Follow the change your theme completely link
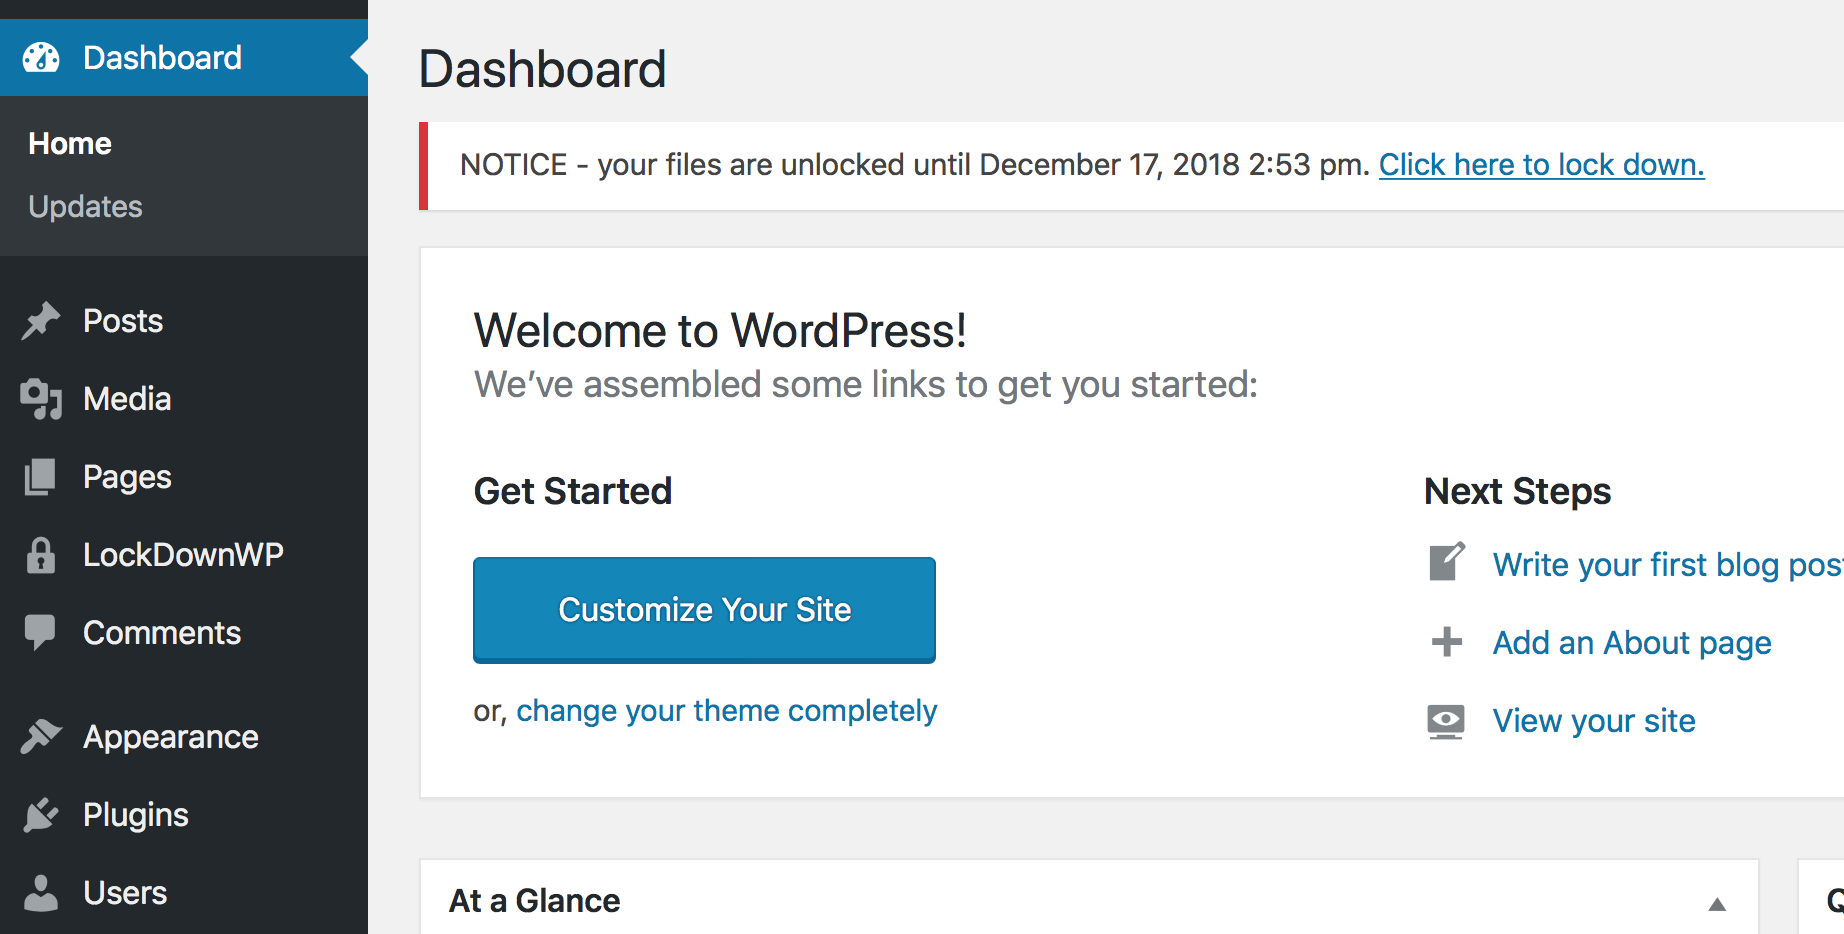The height and width of the screenshot is (934, 1844). tap(726, 711)
